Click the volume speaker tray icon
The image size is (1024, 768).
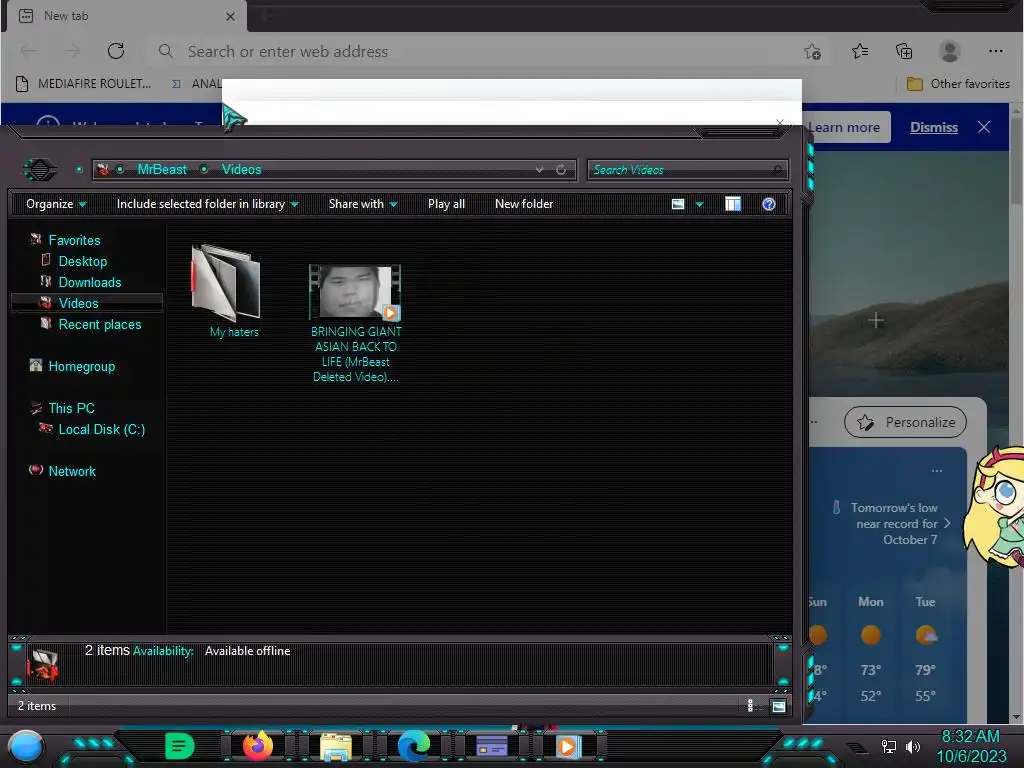coord(912,746)
